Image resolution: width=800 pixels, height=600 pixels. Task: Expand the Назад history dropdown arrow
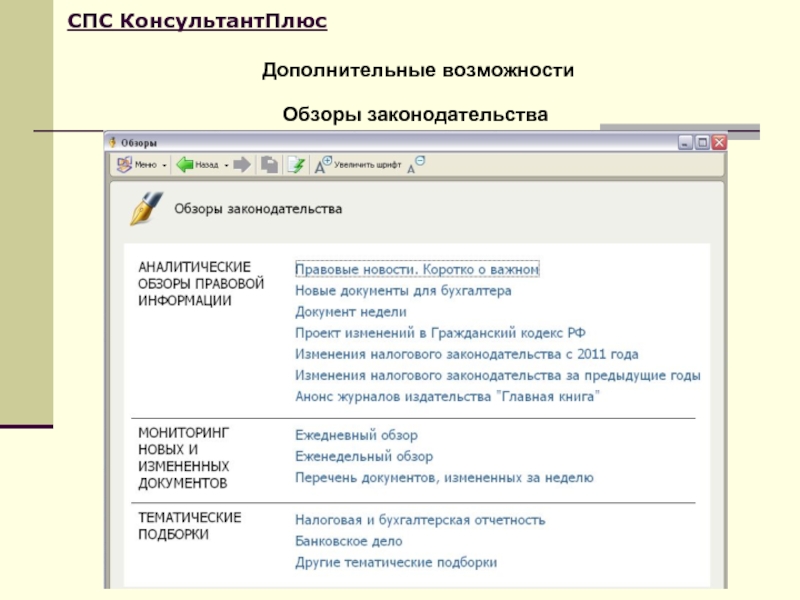[227, 165]
